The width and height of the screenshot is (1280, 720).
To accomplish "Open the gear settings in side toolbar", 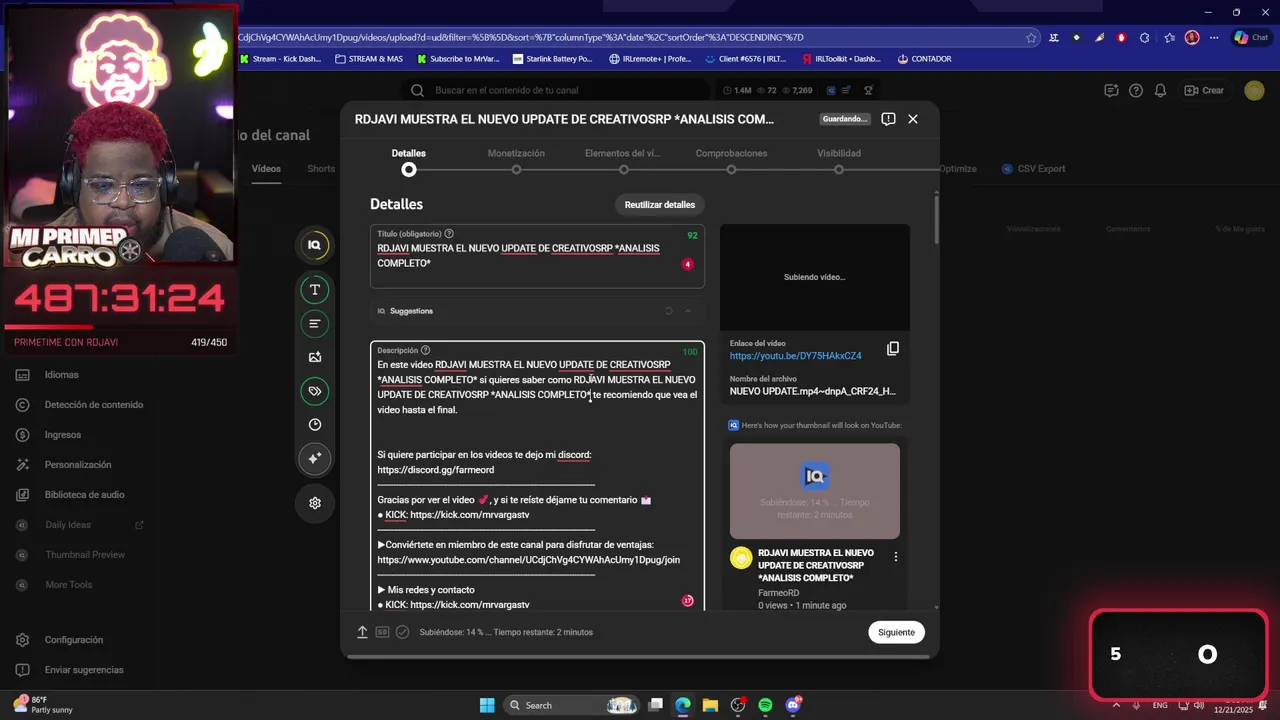I will point(315,503).
